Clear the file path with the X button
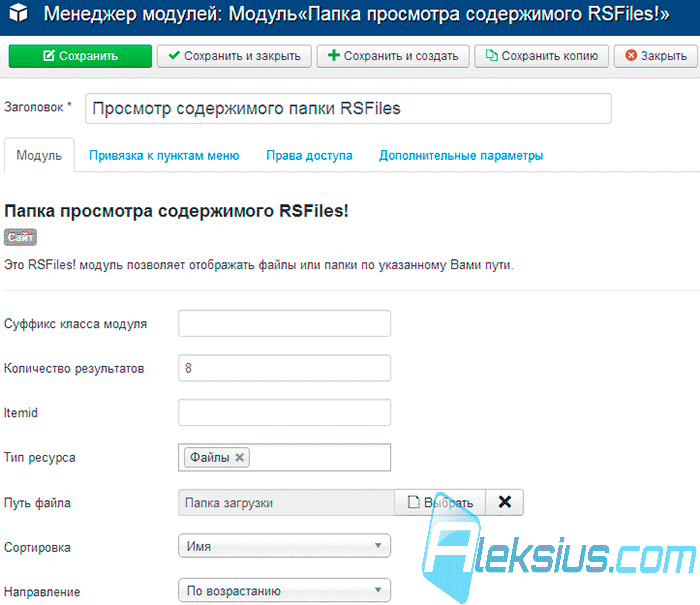 pyautogui.click(x=504, y=503)
